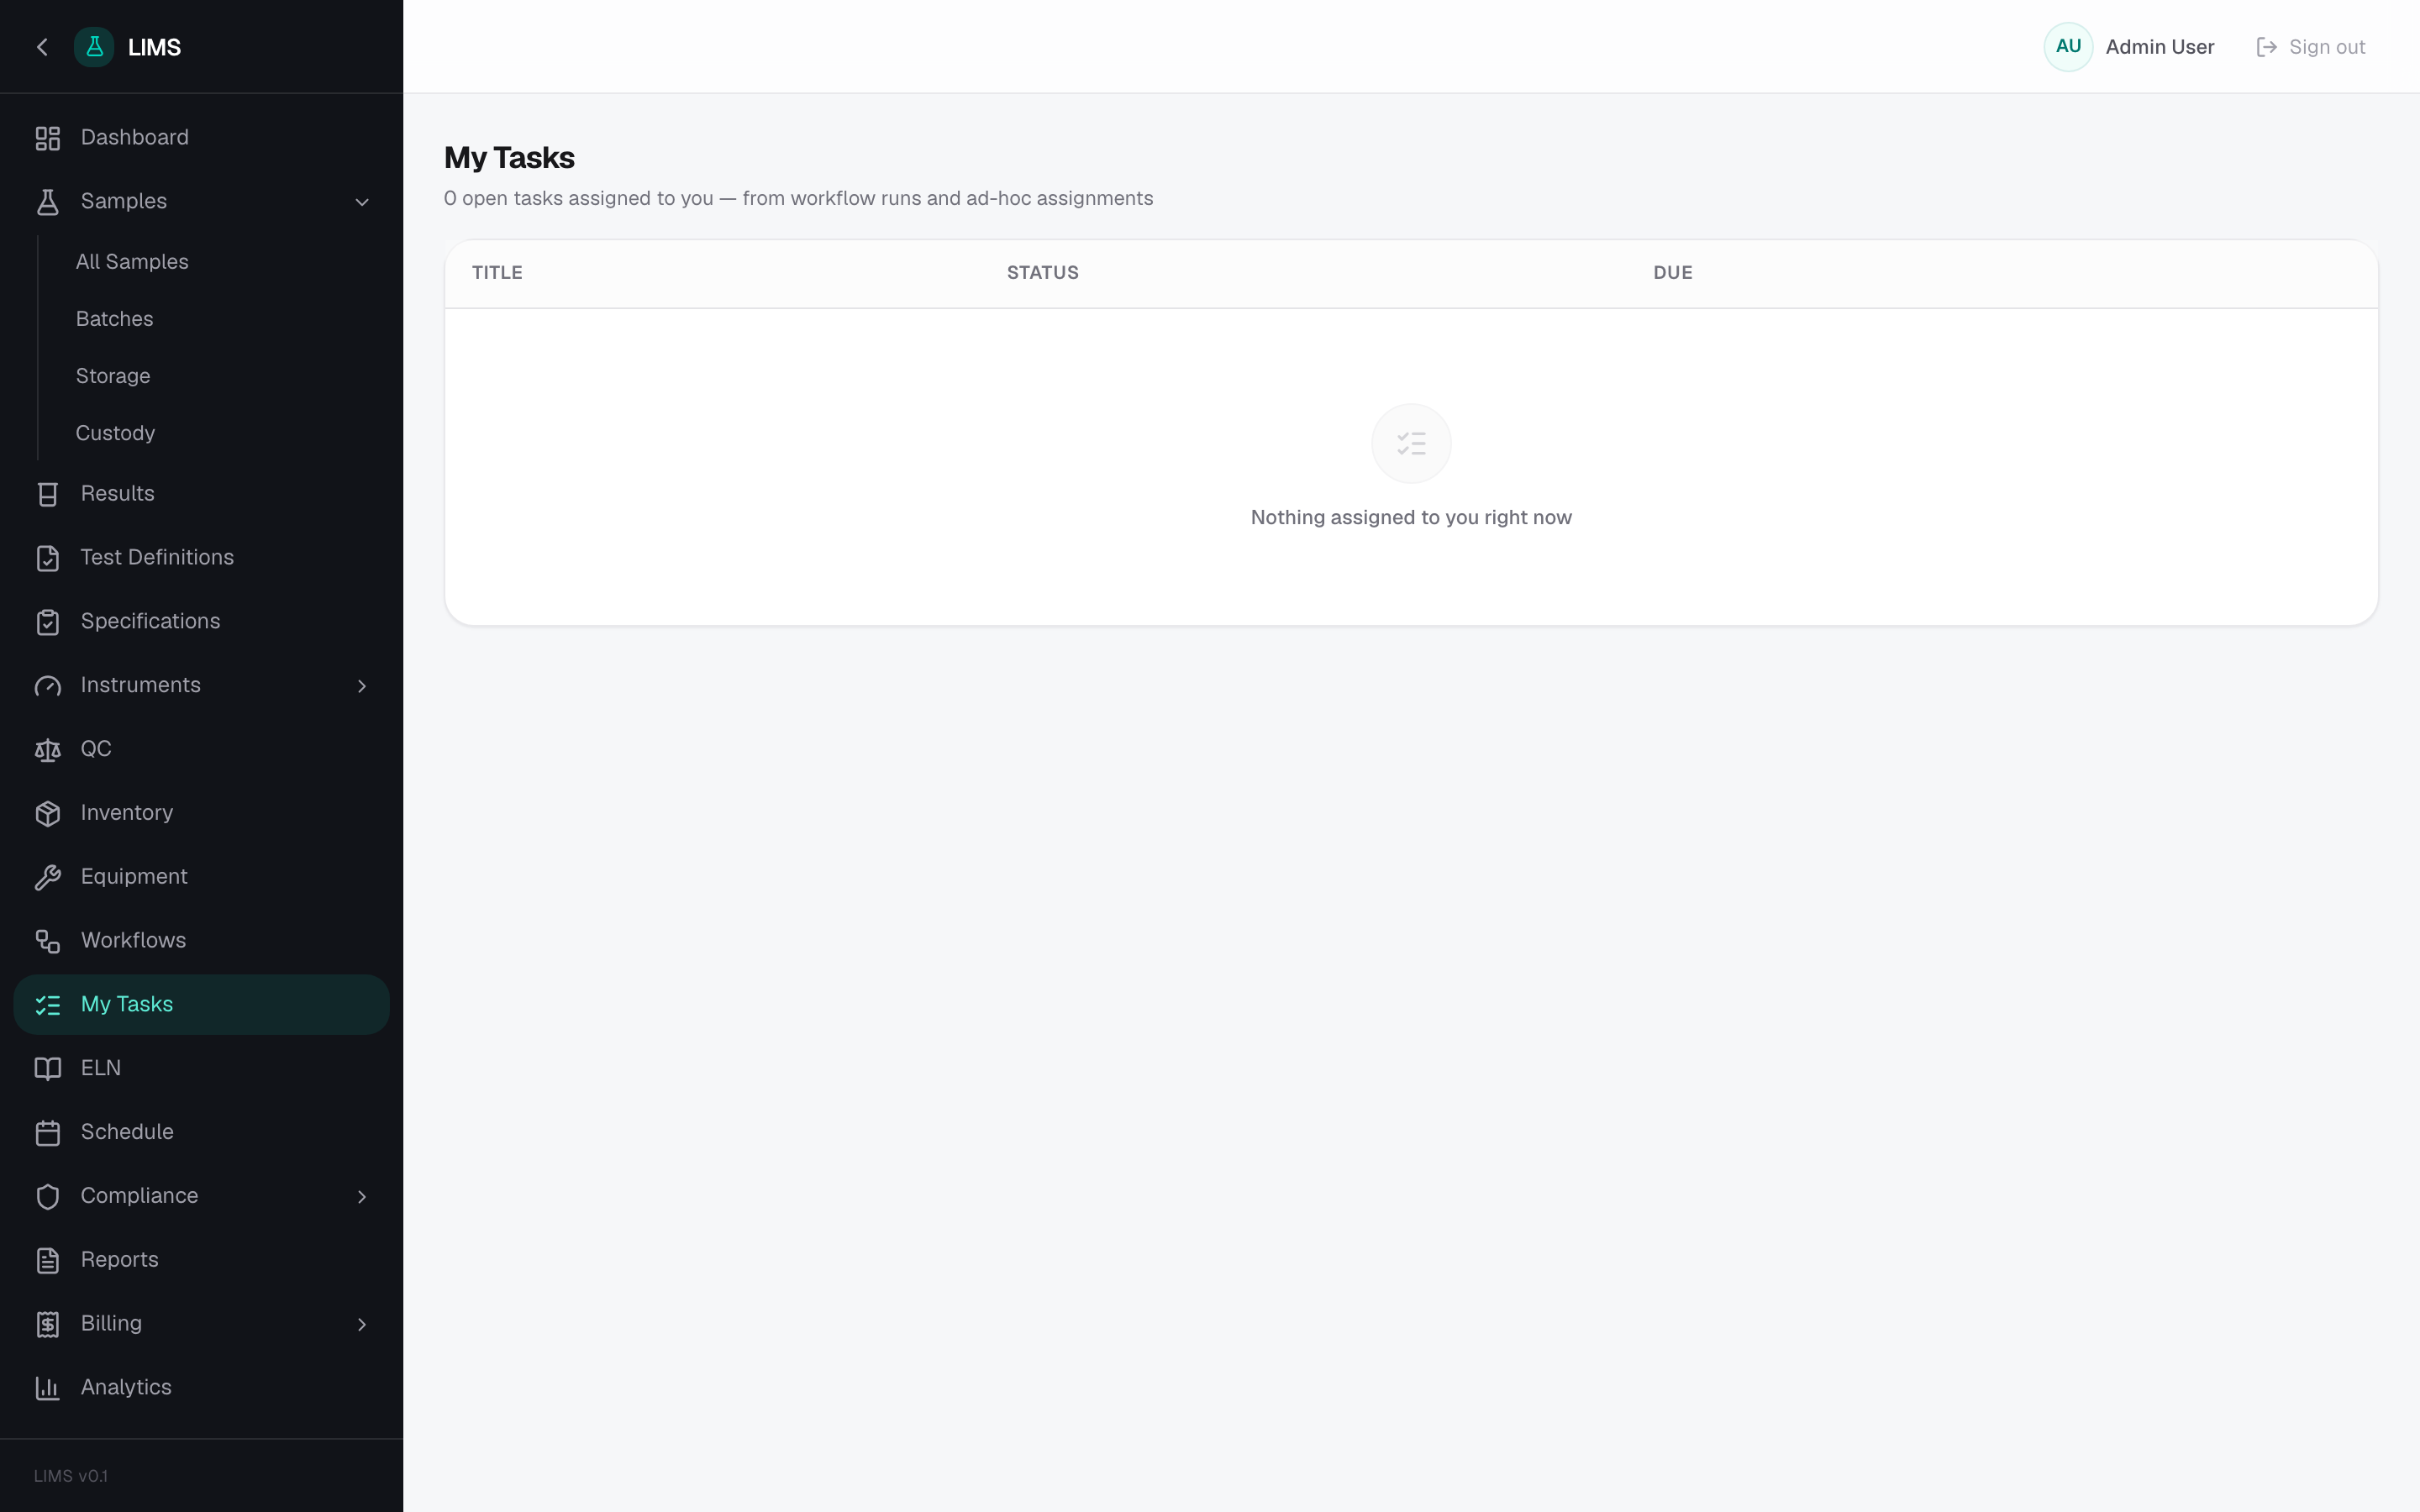Click the Sign out arrow icon
The image size is (2420, 1512).
coord(2267,47)
